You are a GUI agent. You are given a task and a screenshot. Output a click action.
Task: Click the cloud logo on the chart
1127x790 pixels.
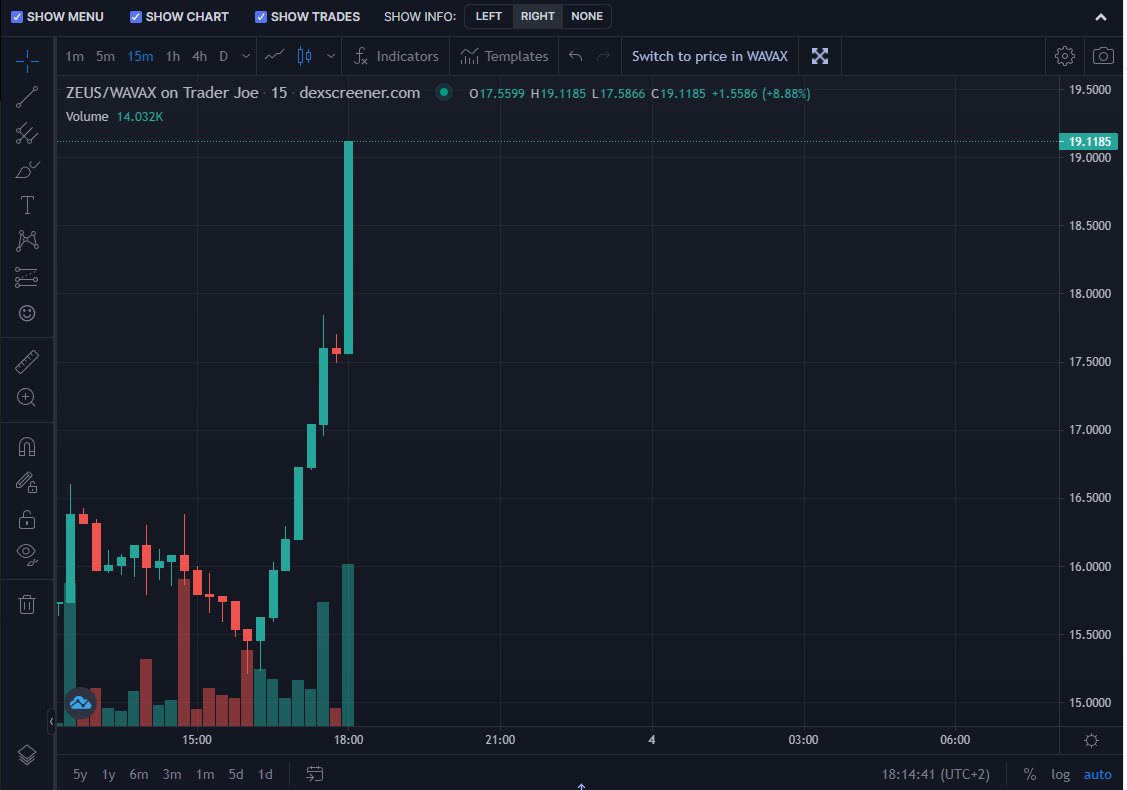[80, 703]
